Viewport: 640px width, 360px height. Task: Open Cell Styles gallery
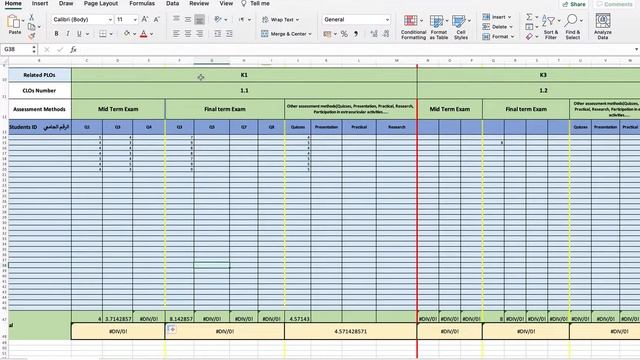tap(461, 27)
